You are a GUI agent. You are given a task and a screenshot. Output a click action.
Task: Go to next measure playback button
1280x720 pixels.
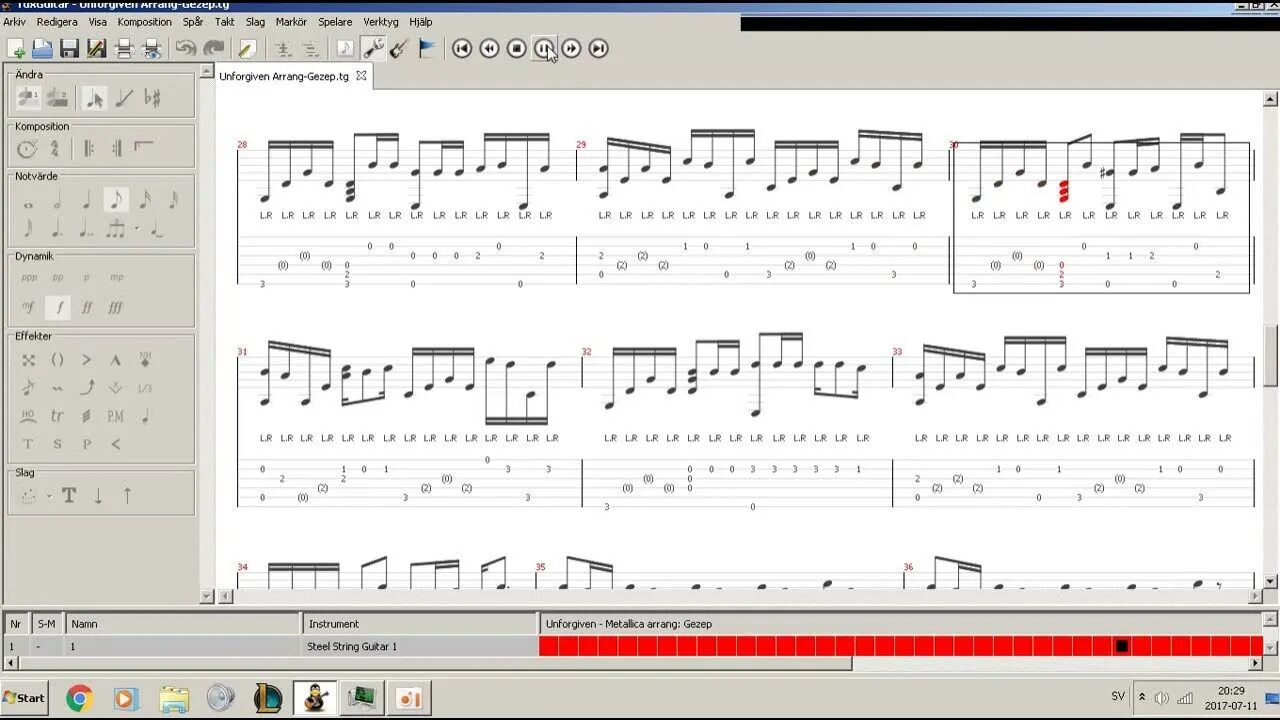point(571,48)
